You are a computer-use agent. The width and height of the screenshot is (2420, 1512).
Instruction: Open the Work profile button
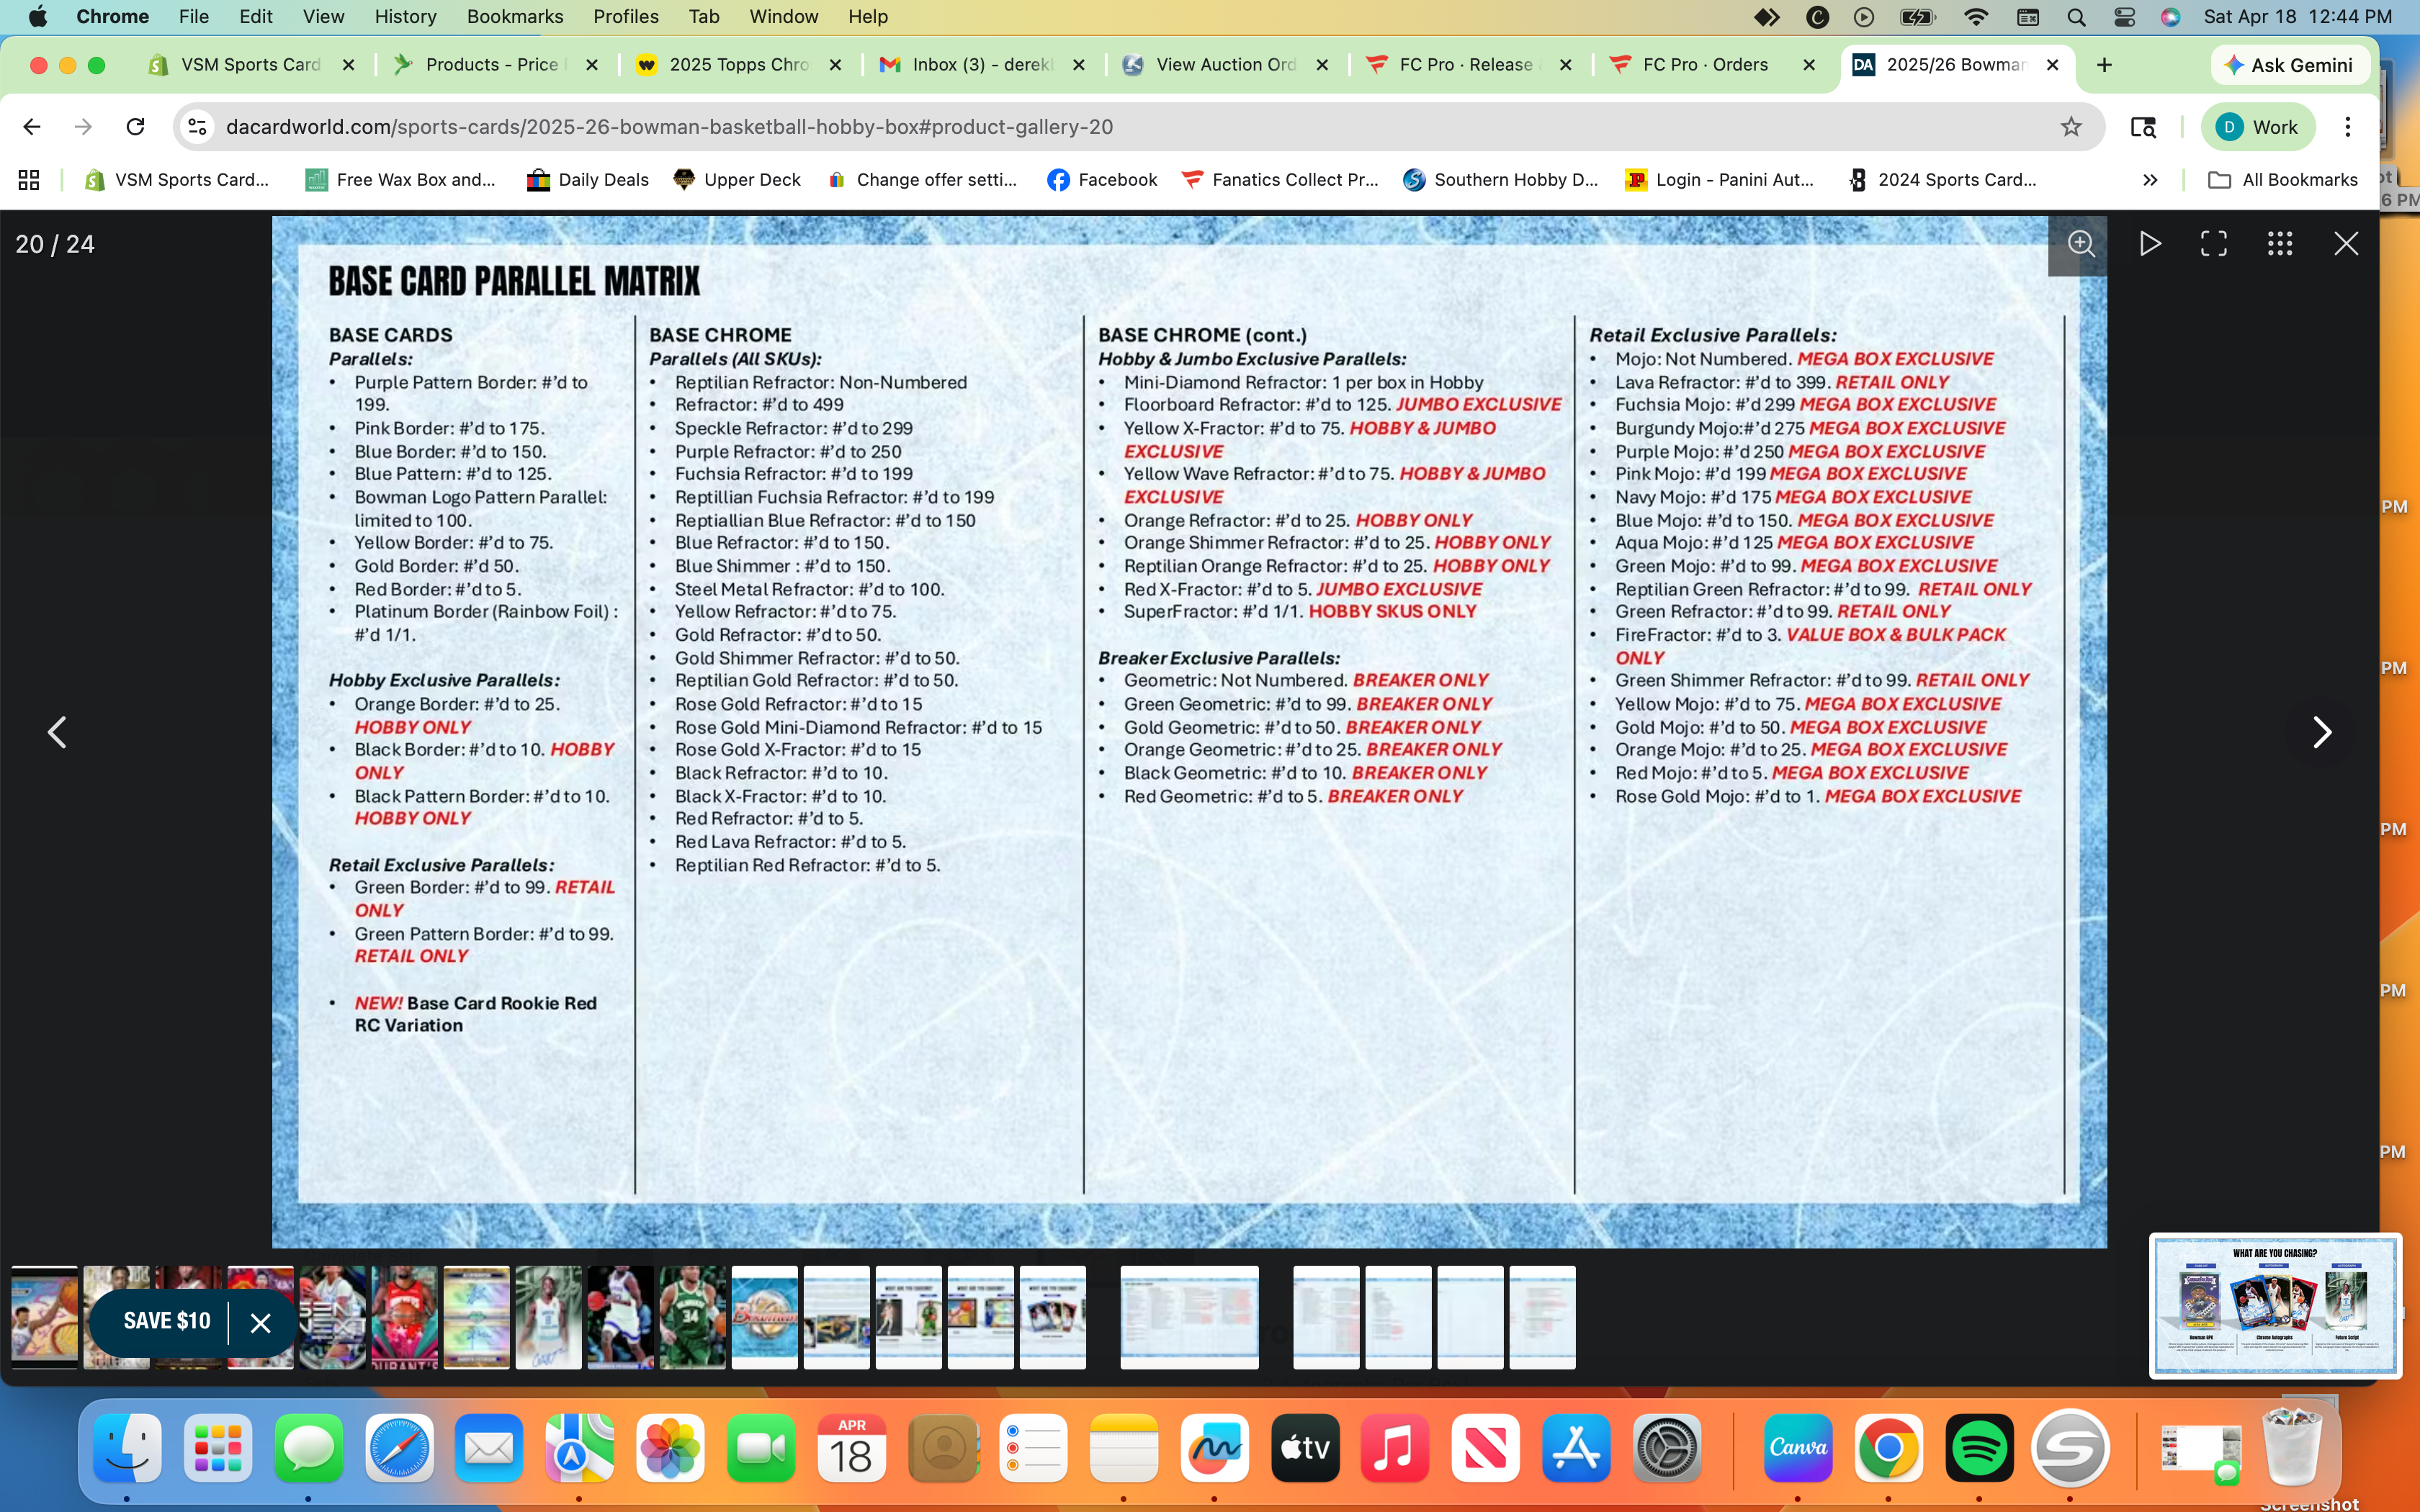coord(2258,127)
